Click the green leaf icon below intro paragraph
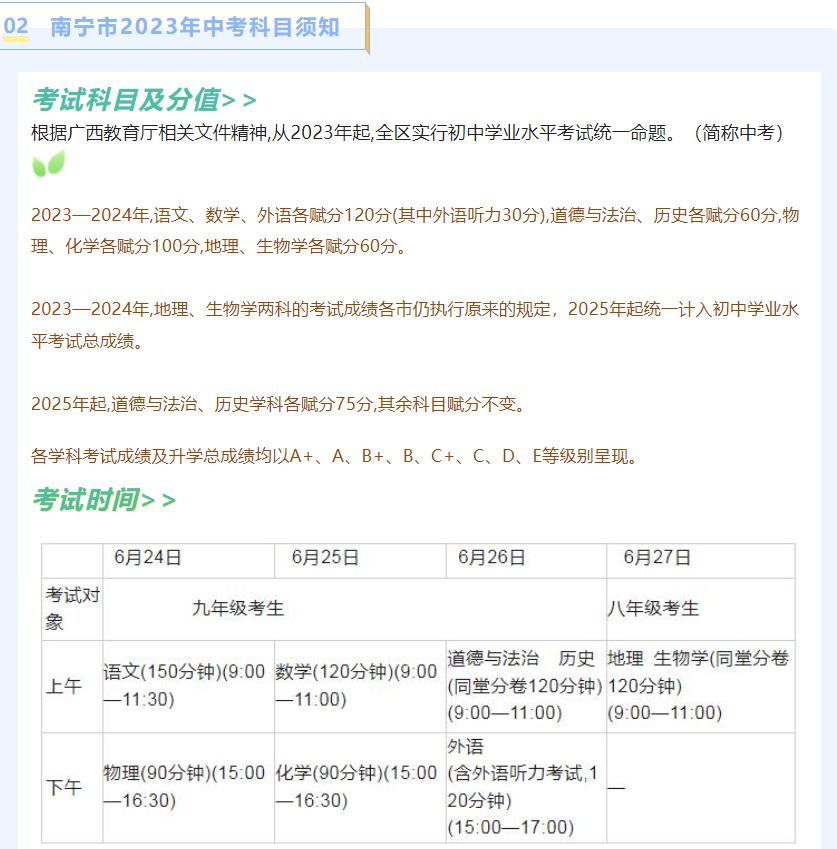Image resolution: width=837 pixels, height=849 pixels. (x=49, y=163)
